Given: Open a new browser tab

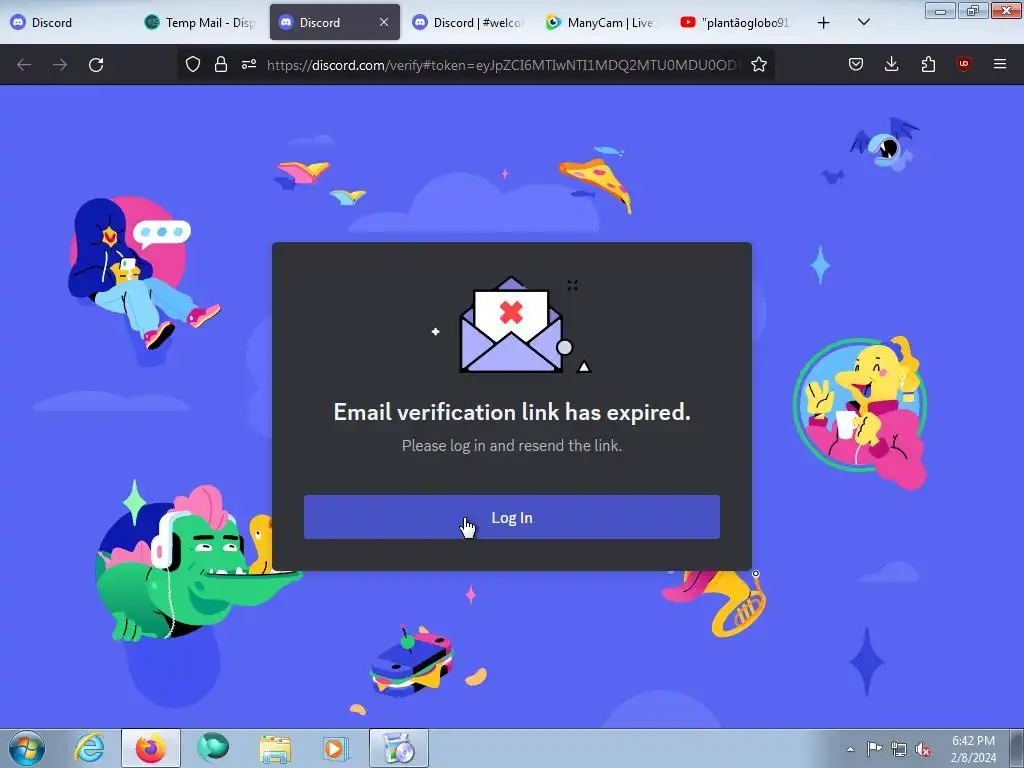Looking at the screenshot, I should [824, 23].
